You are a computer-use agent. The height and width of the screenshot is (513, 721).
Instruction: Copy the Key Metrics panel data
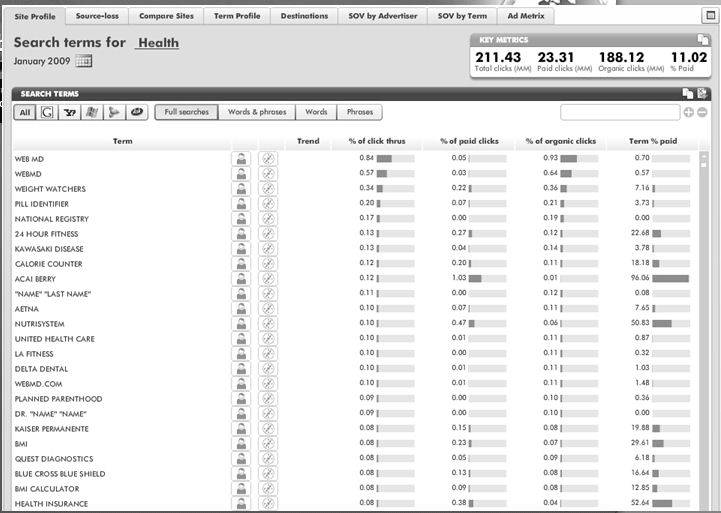[x=703, y=40]
